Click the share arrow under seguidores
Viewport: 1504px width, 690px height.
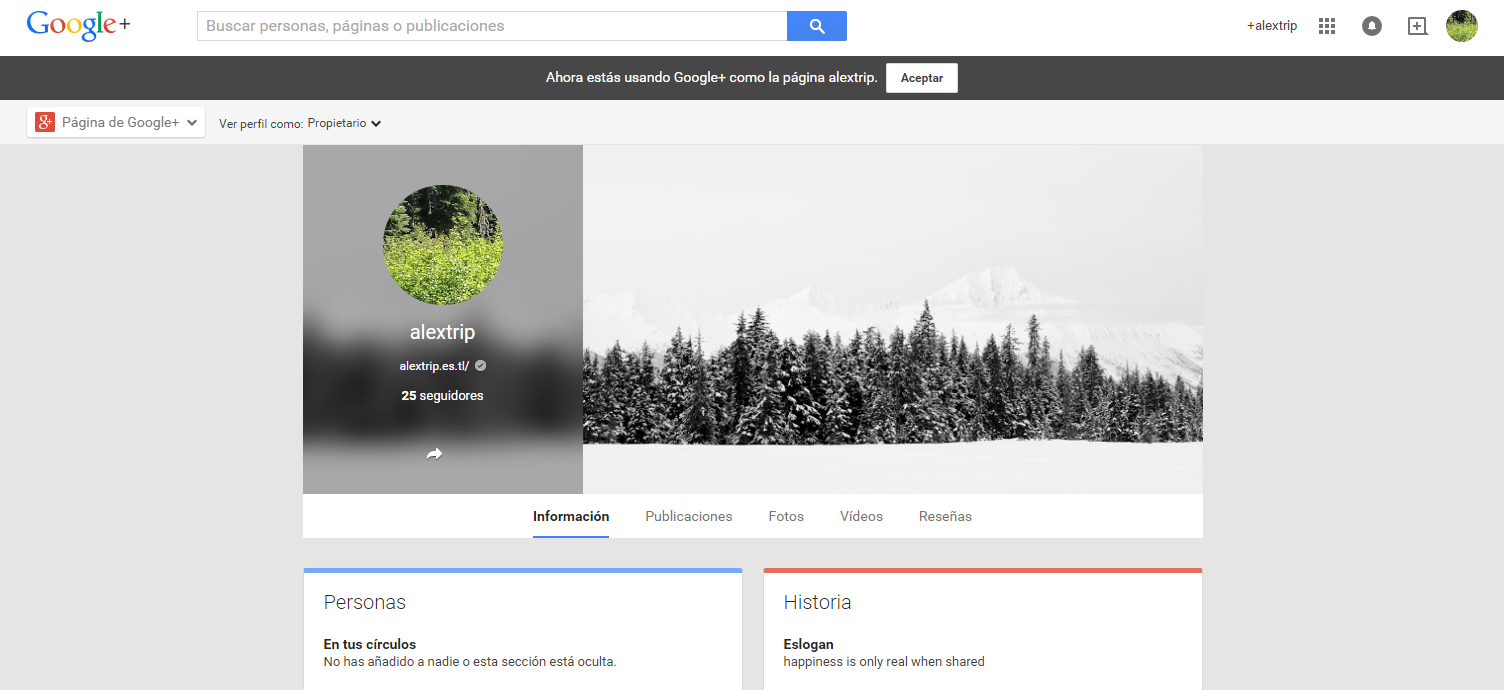(x=434, y=454)
